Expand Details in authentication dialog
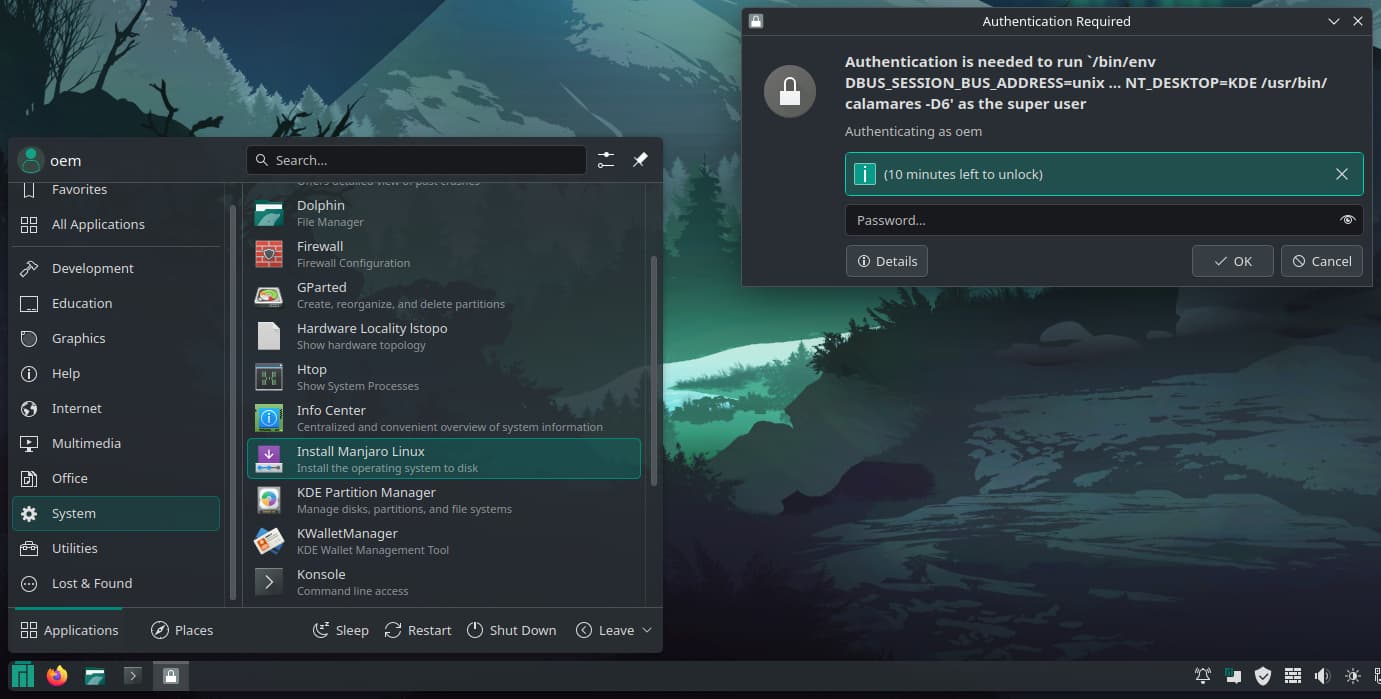Viewport: 1381px width, 699px height. click(887, 261)
